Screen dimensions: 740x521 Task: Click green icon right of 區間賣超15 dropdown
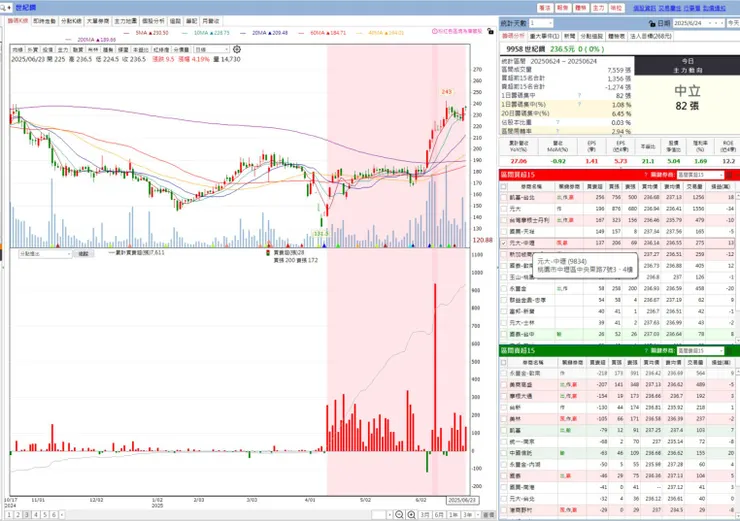[729, 351]
